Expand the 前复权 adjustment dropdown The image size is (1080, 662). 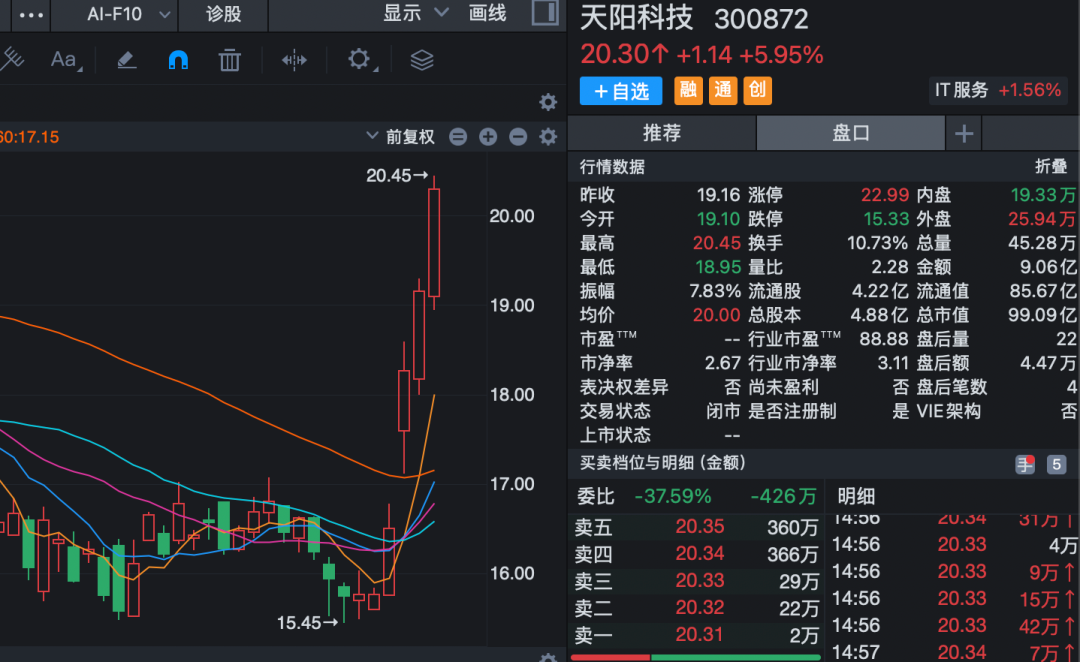401,136
